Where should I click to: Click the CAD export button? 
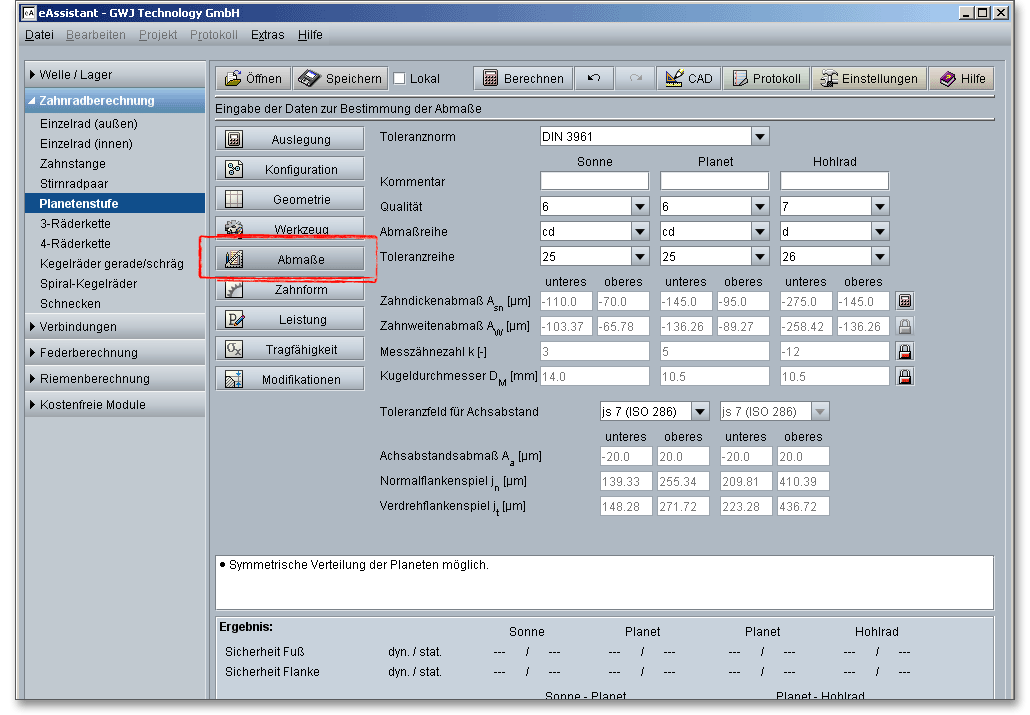[x=688, y=79]
